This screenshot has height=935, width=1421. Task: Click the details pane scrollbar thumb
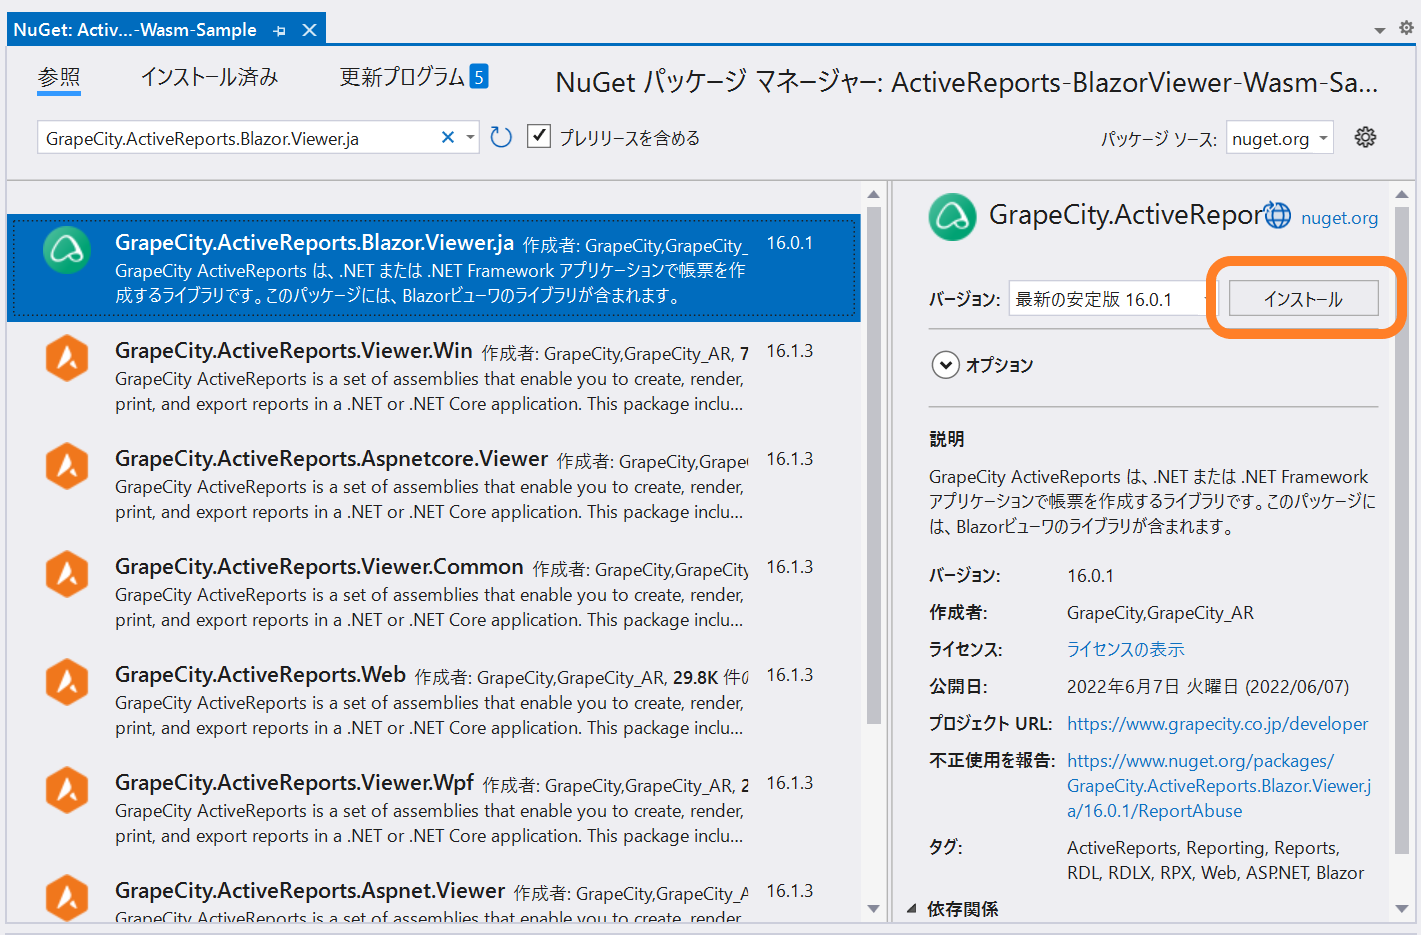click(x=1401, y=530)
